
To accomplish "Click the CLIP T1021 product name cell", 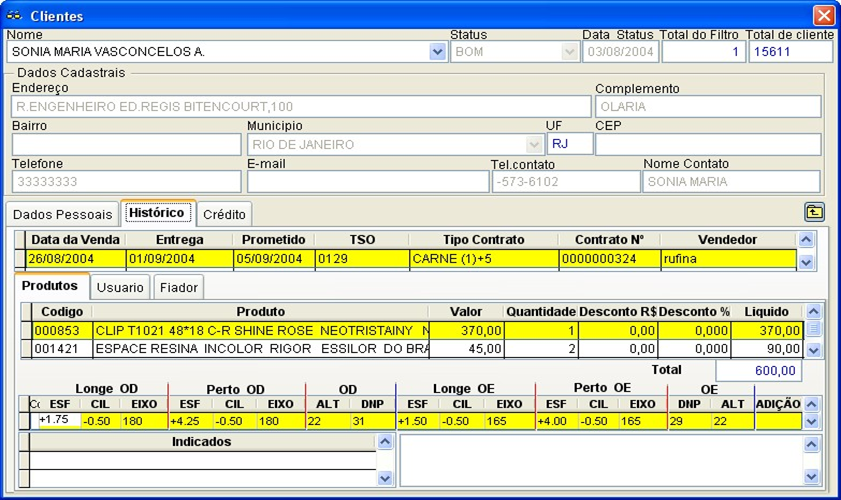I will click(261, 330).
